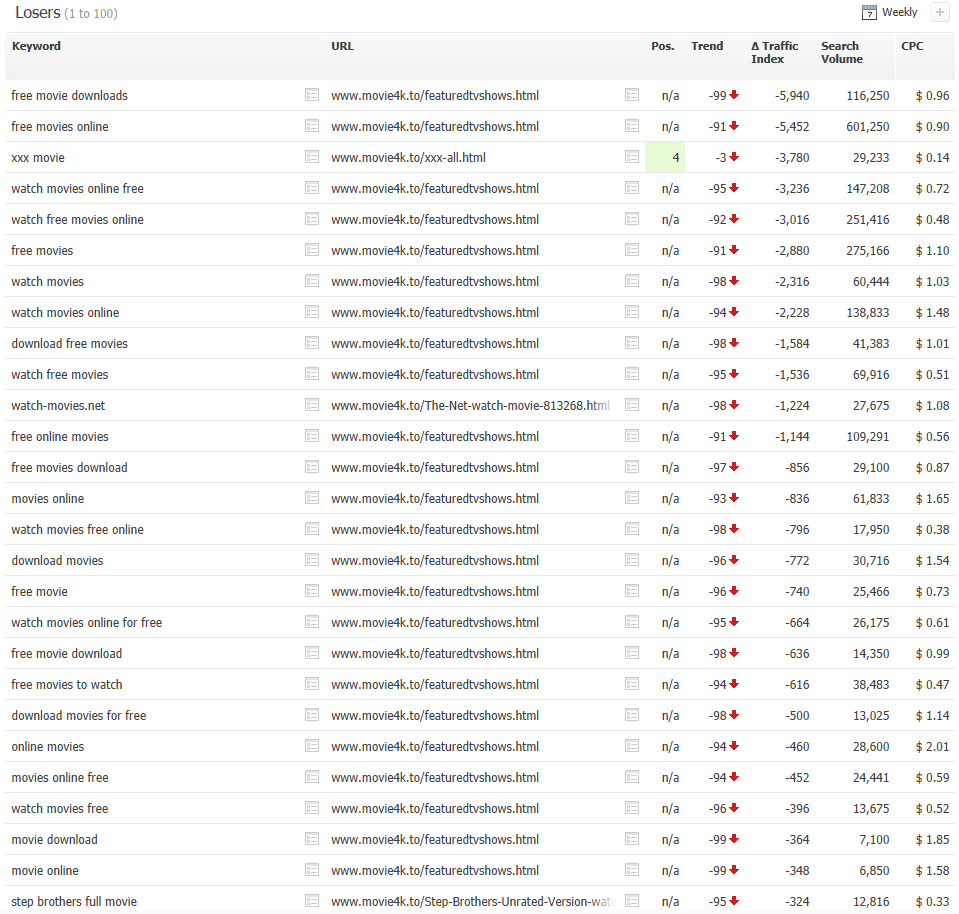Open URL details icon in 'download free movies' row
The width and height of the screenshot is (959, 914).
(x=632, y=343)
